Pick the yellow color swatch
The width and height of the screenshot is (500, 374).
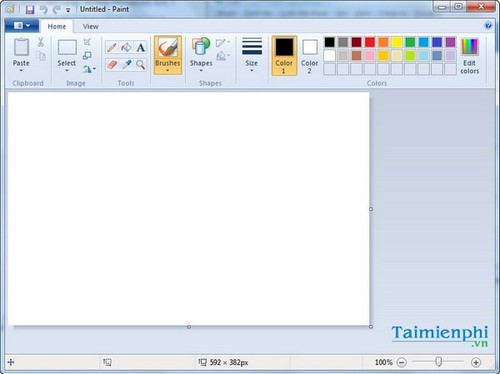pyautogui.click(x=397, y=42)
